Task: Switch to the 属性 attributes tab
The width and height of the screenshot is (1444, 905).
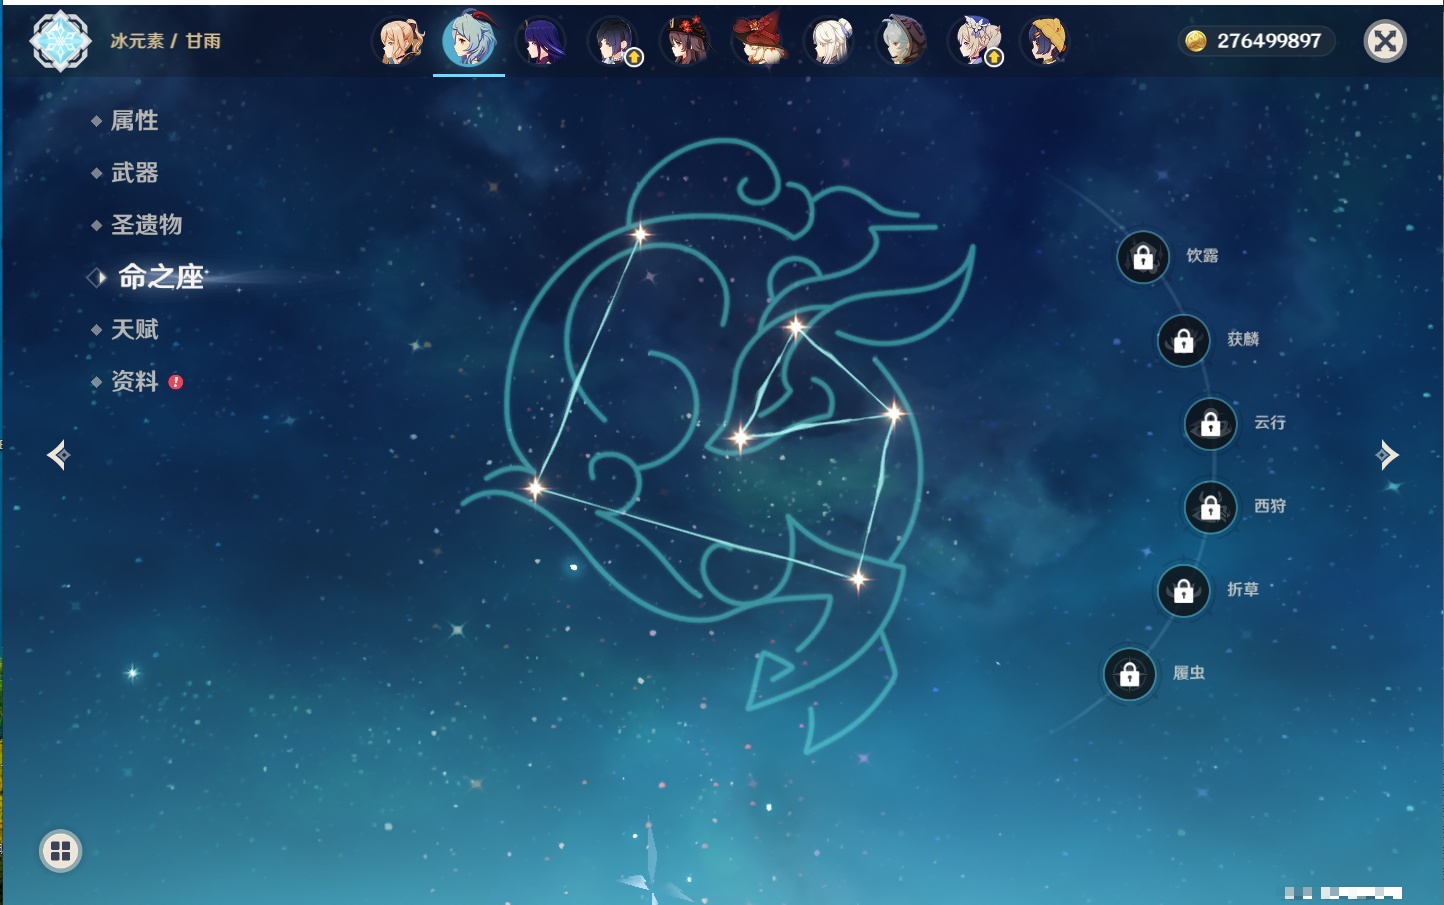Action: coord(134,121)
